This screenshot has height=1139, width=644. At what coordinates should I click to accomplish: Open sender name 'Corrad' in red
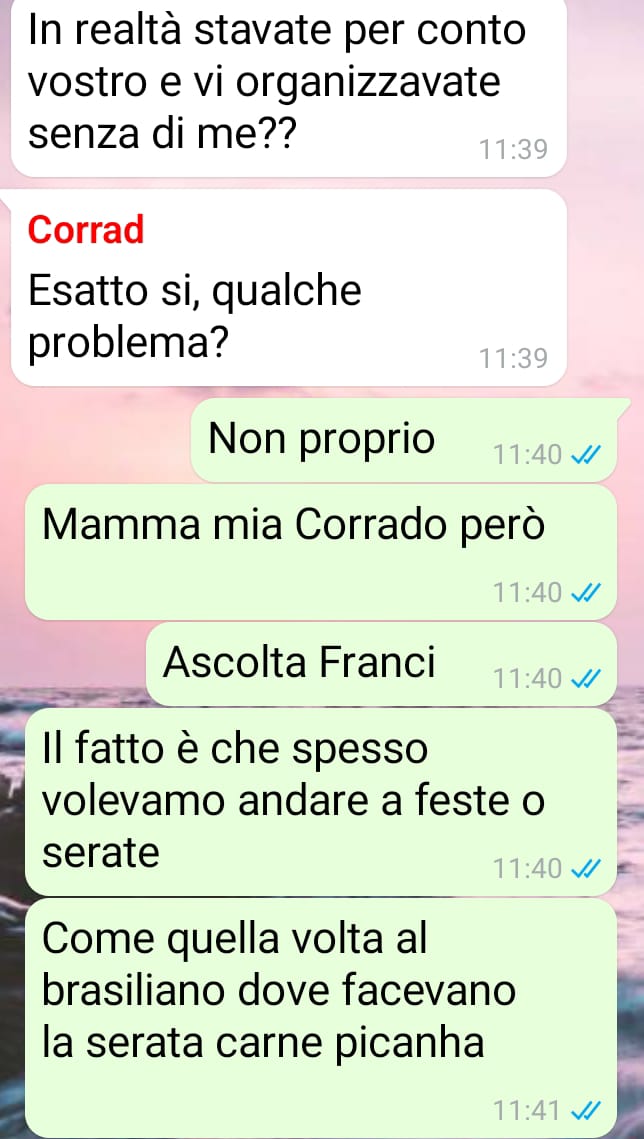(86, 230)
